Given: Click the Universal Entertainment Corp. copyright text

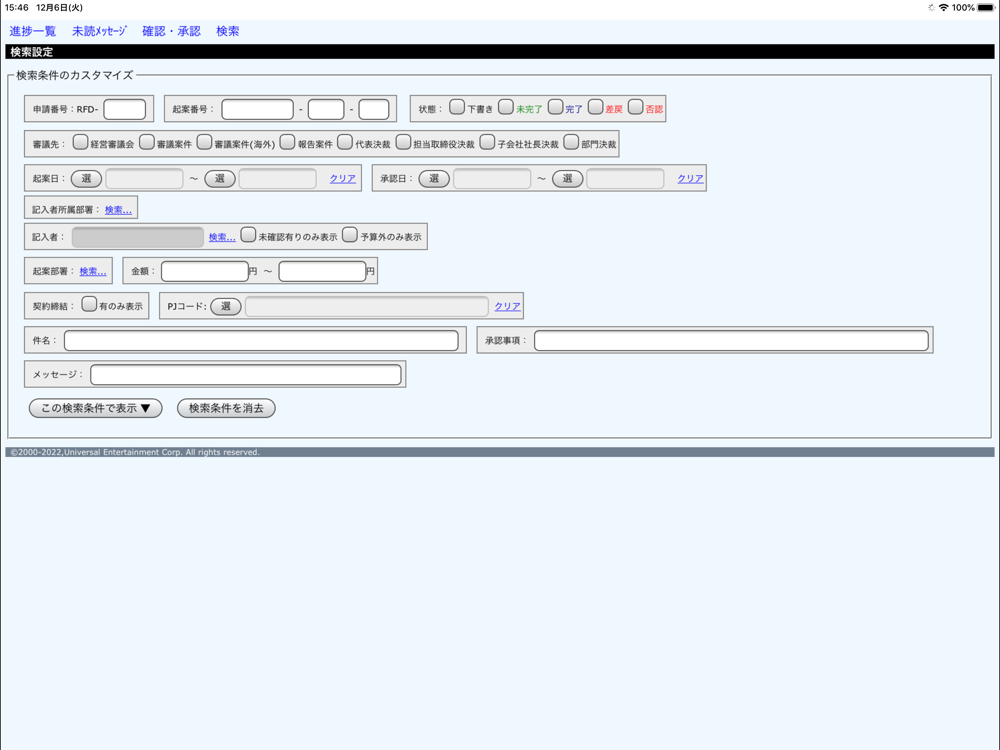Looking at the screenshot, I should [x=135, y=452].
